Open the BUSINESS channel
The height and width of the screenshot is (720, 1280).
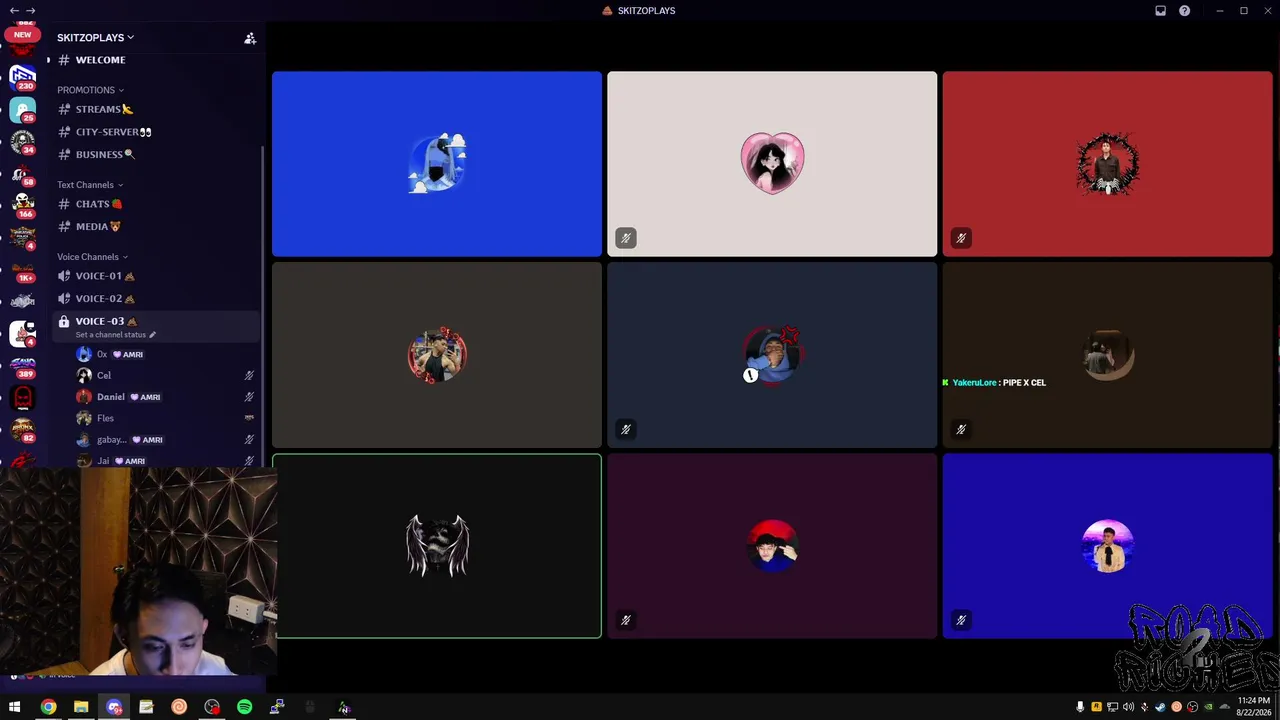156,155
